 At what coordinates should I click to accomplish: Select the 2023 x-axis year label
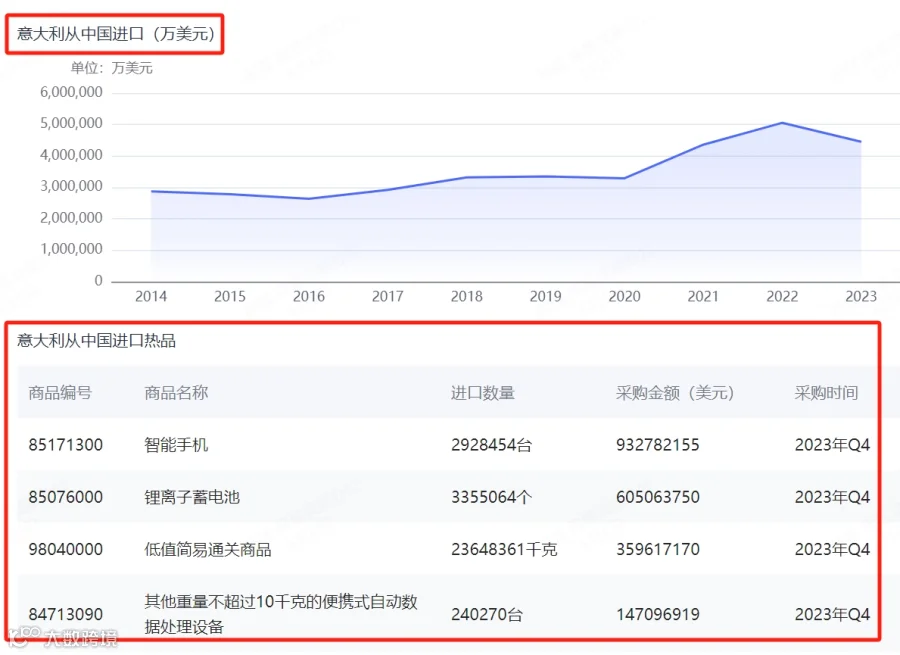pyautogui.click(x=861, y=296)
